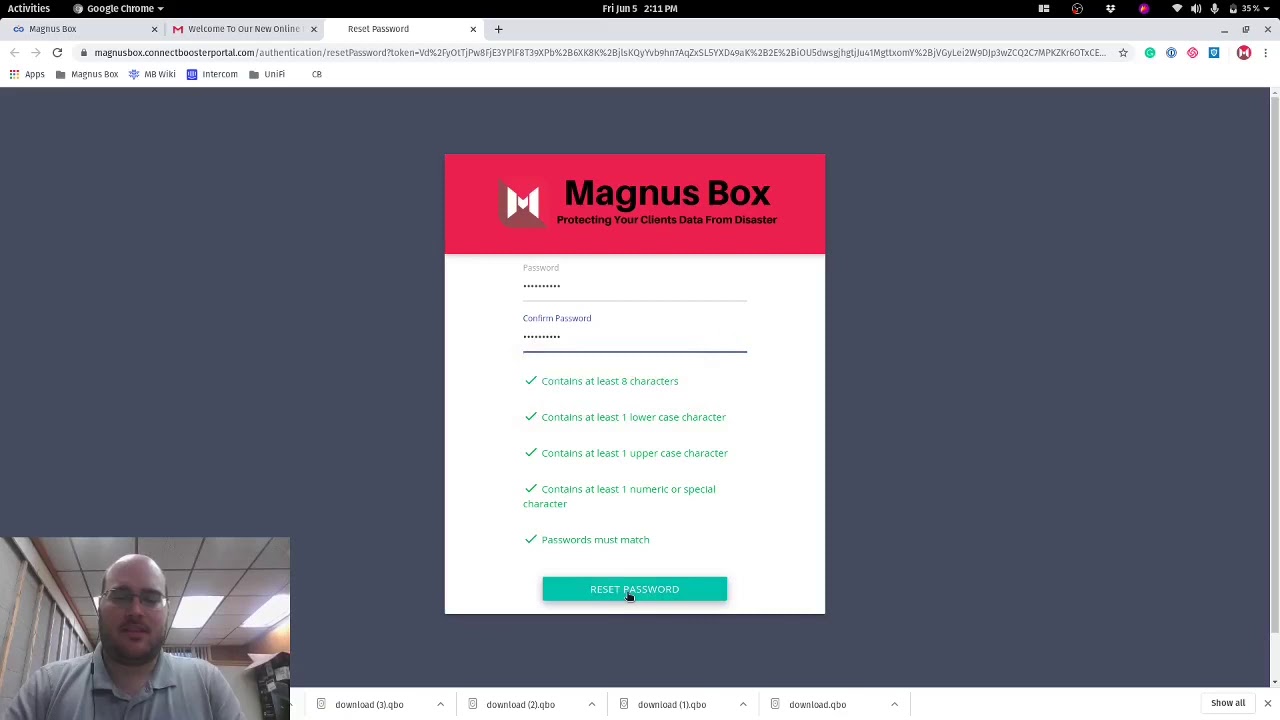This screenshot has width=1280, height=720.
Task: Click 'Passwords must match' text
Action: point(595,540)
